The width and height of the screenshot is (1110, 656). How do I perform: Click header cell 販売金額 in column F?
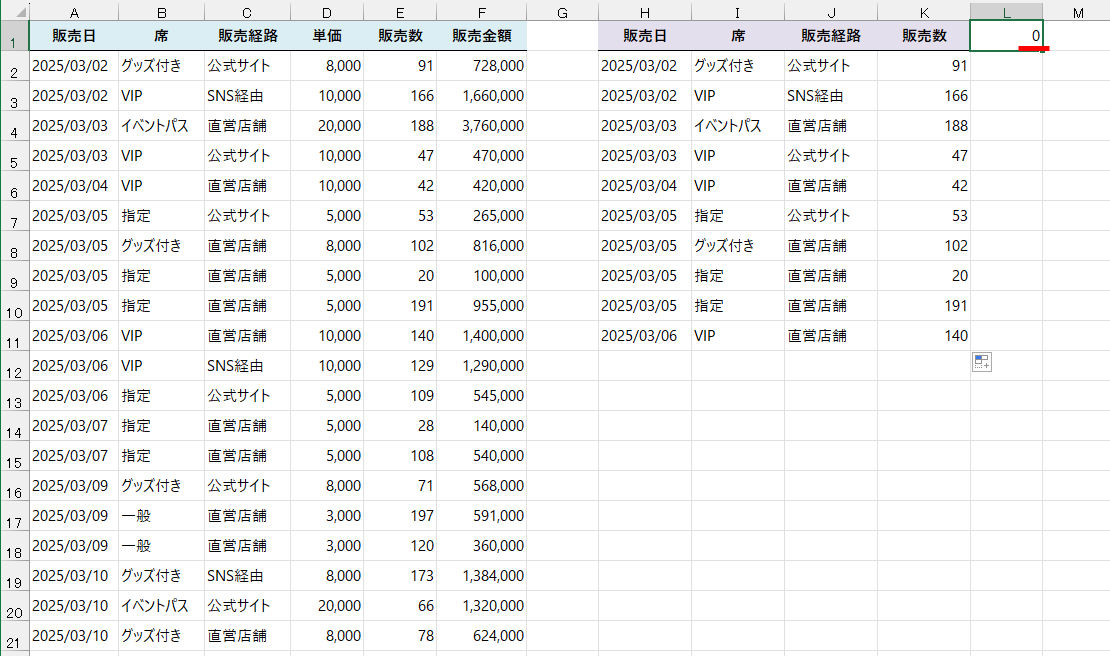point(481,36)
